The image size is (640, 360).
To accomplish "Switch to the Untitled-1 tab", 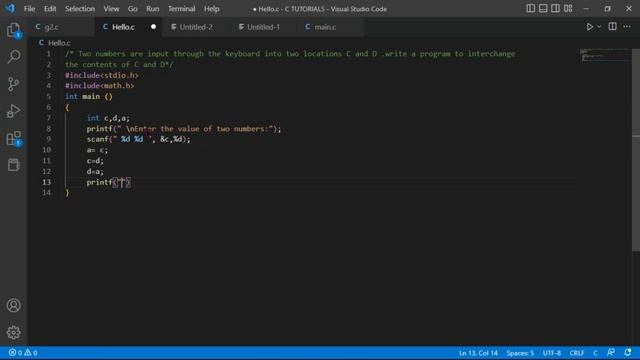I will [x=263, y=27].
